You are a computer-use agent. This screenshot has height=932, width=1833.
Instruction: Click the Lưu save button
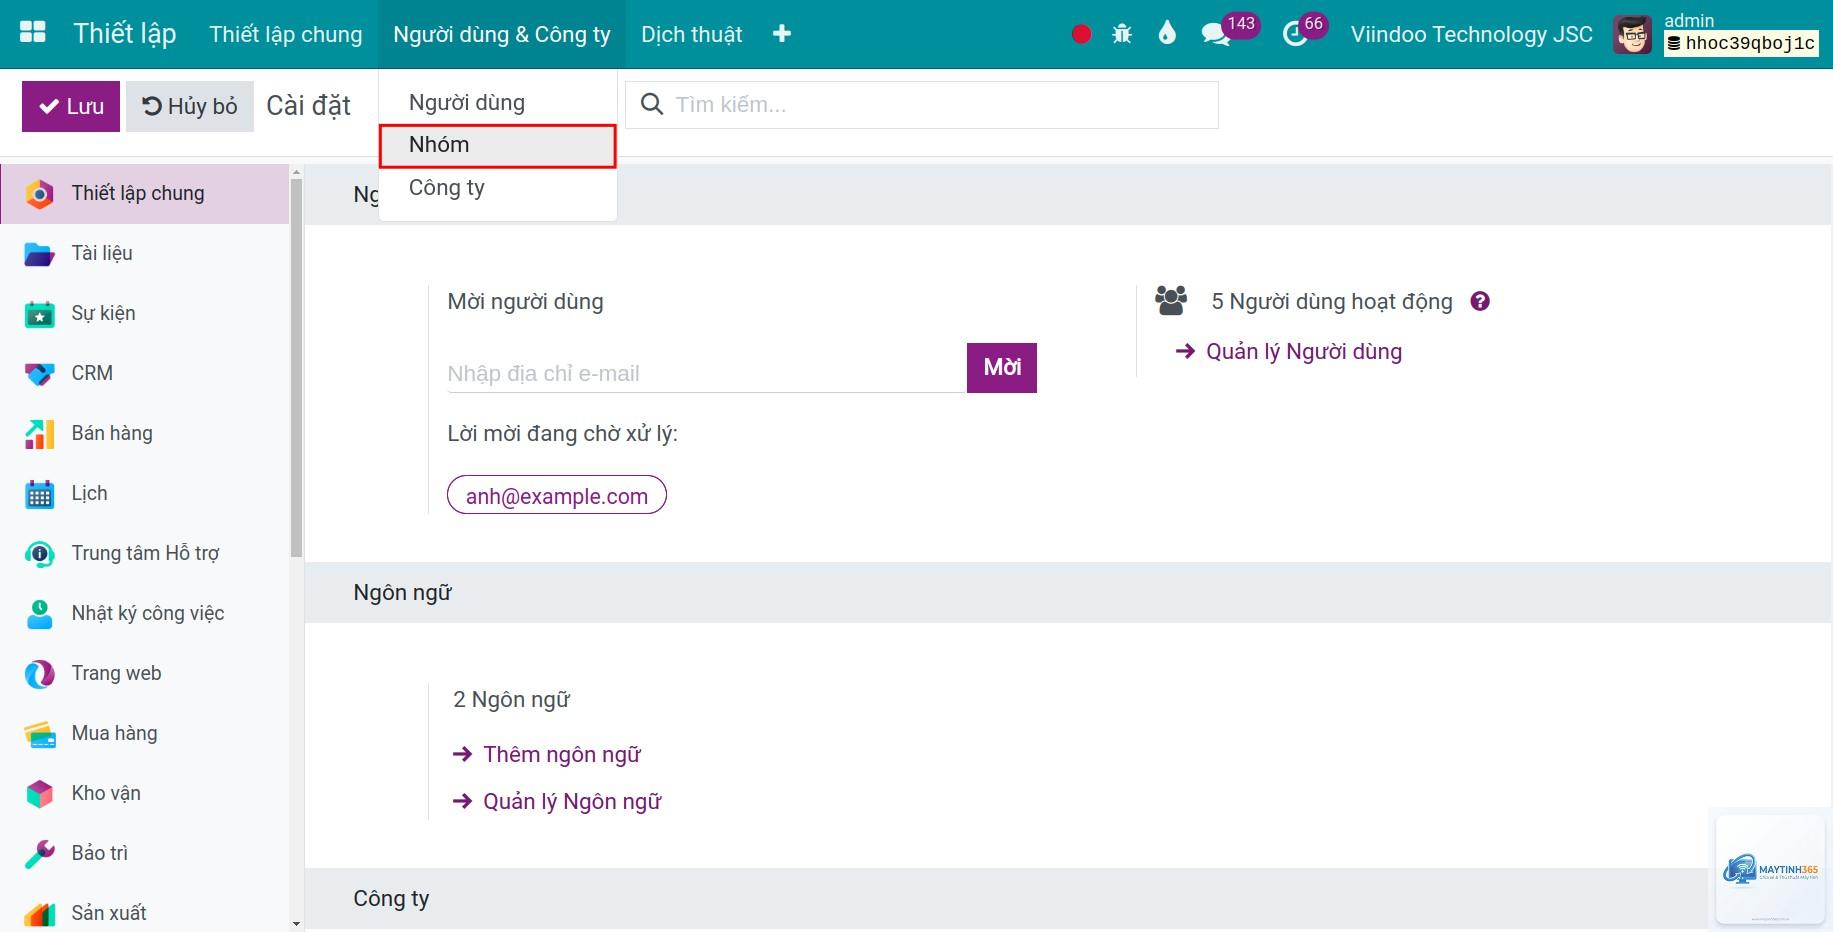[71, 106]
